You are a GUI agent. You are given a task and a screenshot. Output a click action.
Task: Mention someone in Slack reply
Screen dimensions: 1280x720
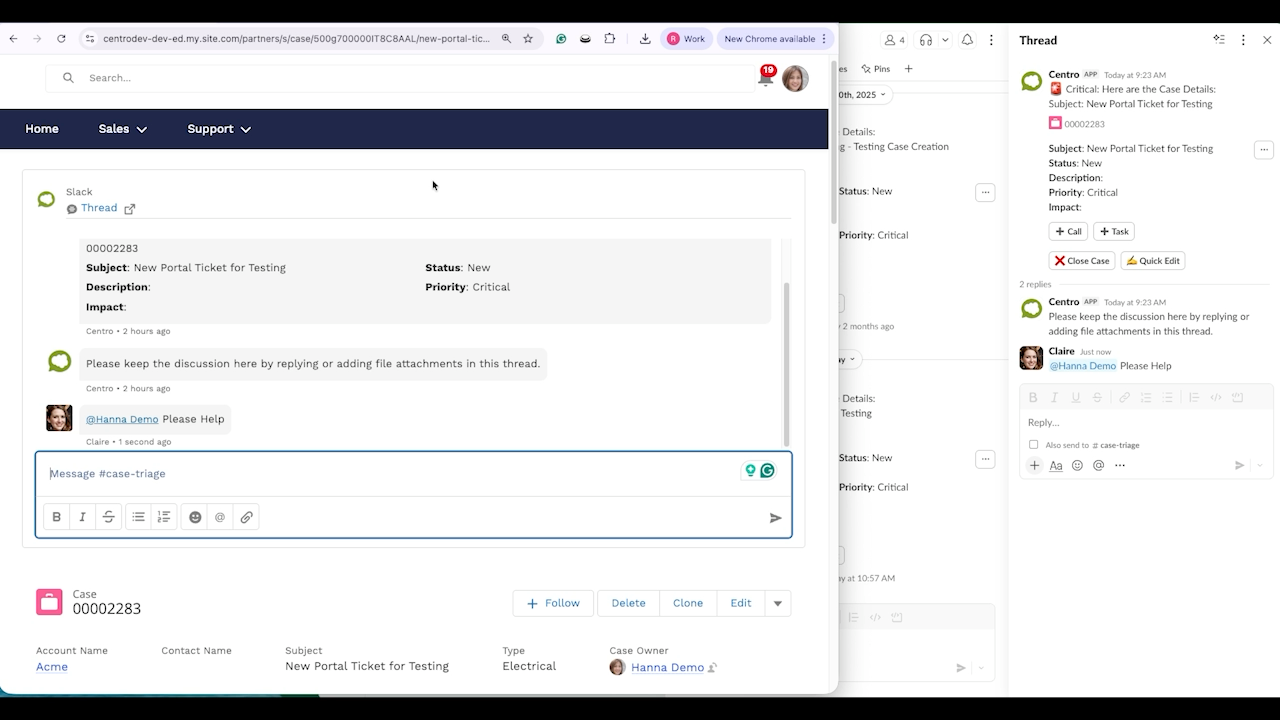pos(1098,465)
